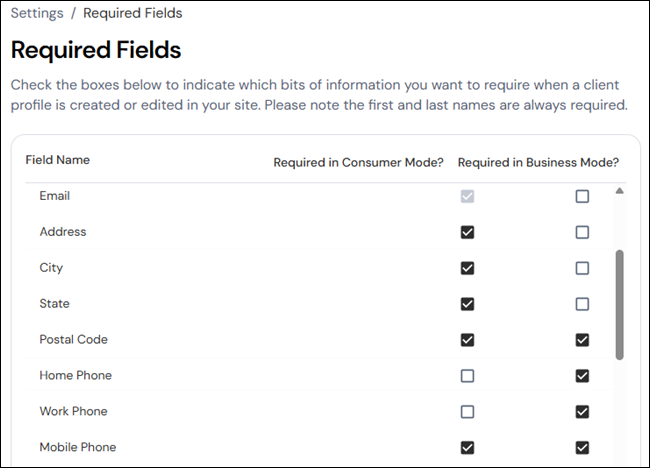Uncheck City required in Consumer Mode
The width and height of the screenshot is (650, 468).
coord(467,268)
